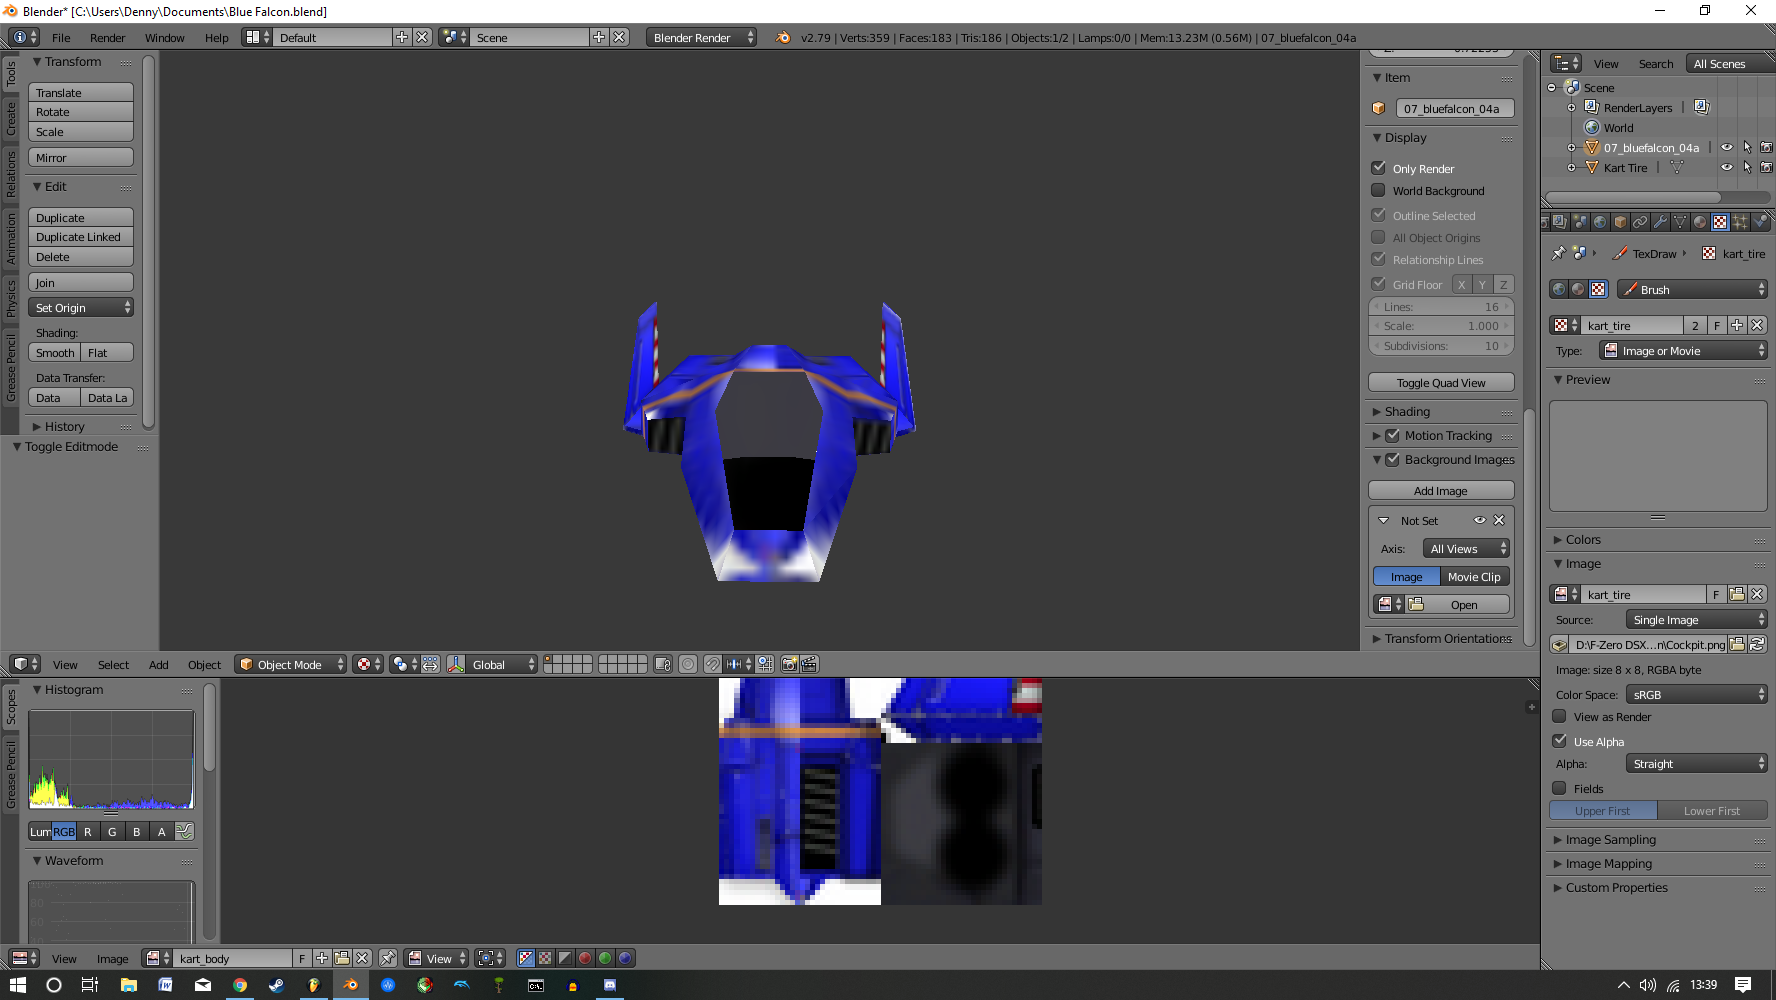Click the outliner horizontal scrollbar
1776x1000 pixels.
click(x=1633, y=197)
